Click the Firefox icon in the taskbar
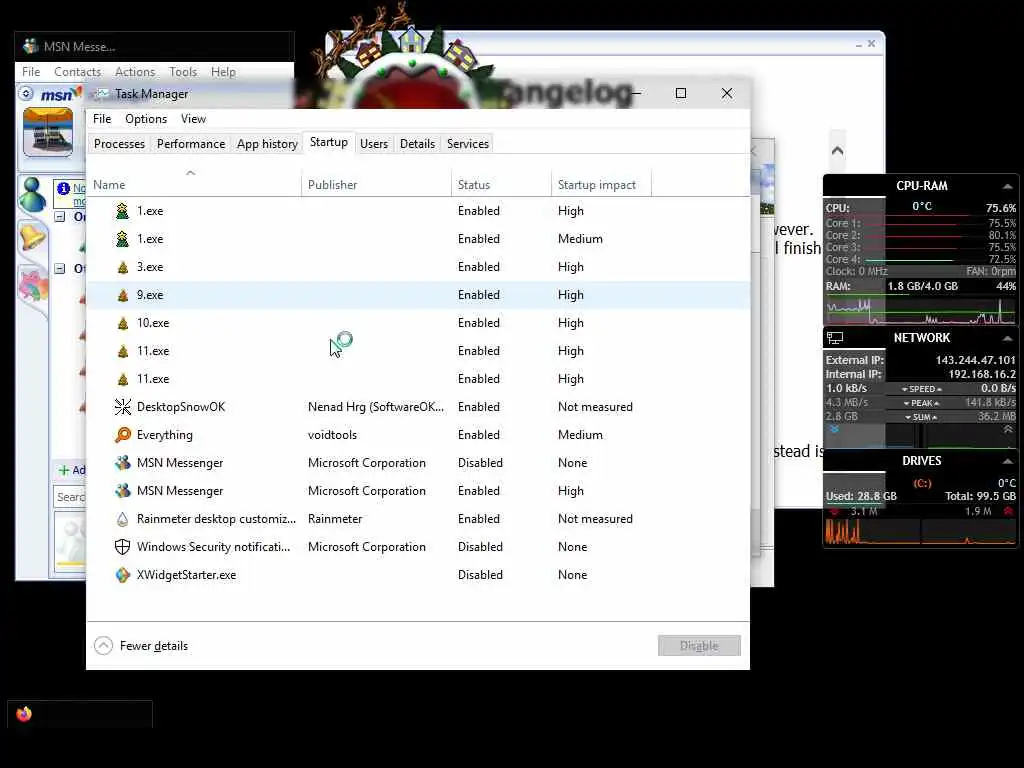This screenshot has width=1024, height=768. coord(24,714)
